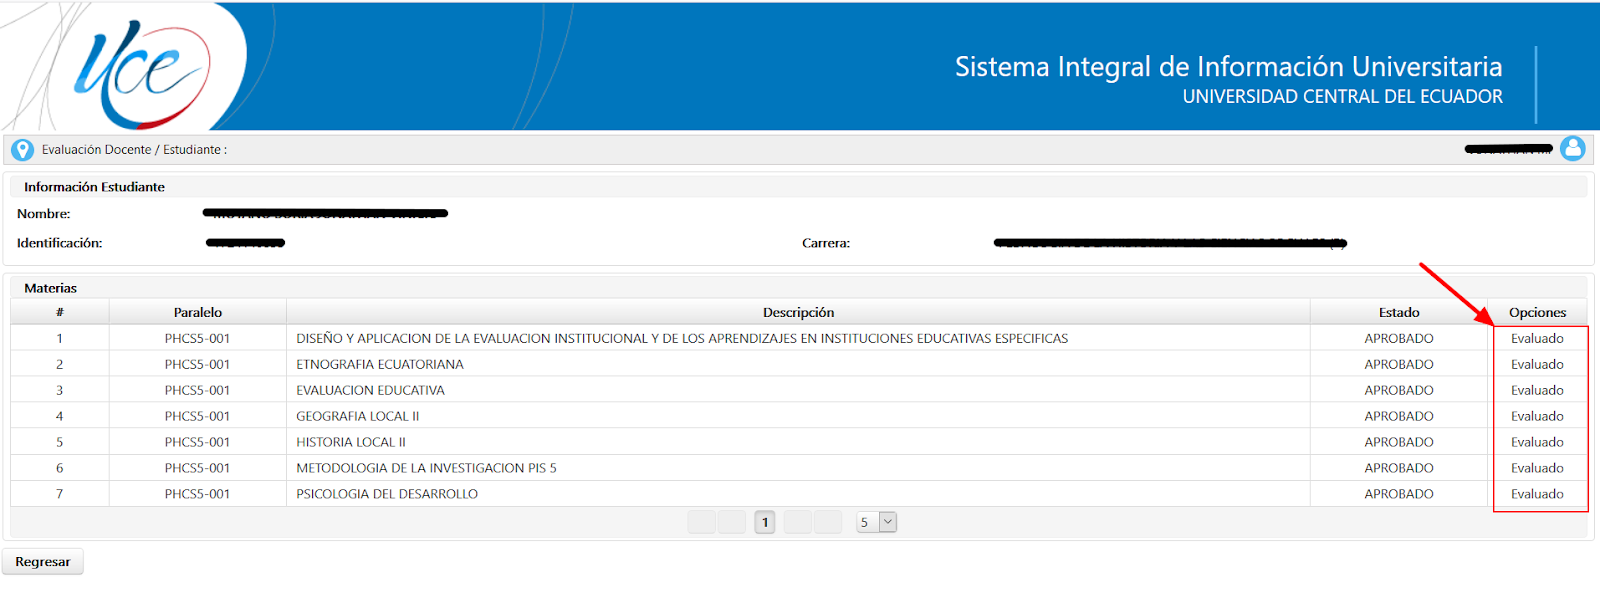The image size is (1600, 603).
Task: Click APROBADO status for PSICOLOGIA DEL DESARROLLO
Action: point(1399,494)
